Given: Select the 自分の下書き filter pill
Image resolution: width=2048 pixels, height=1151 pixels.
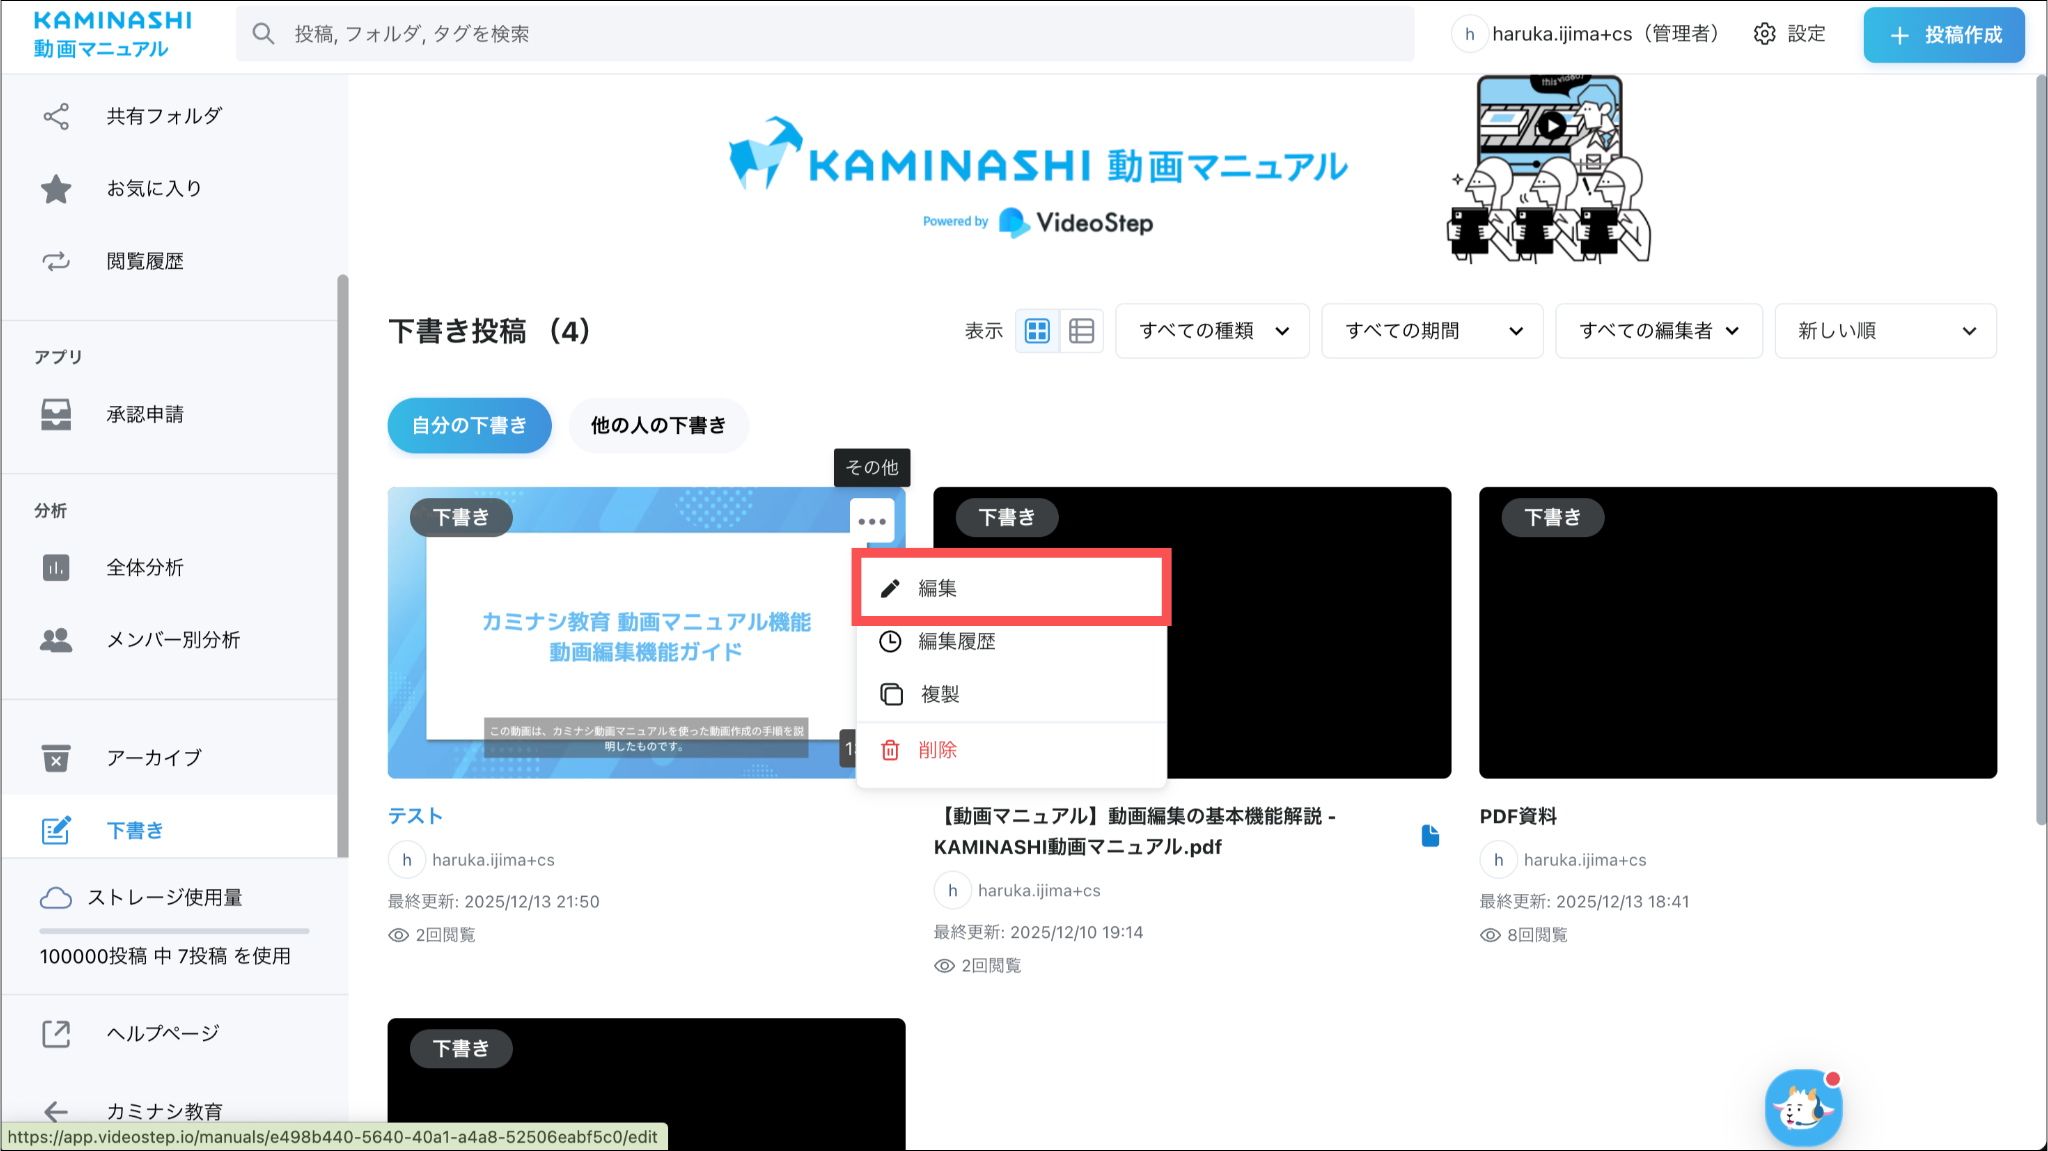Looking at the screenshot, I should pyautogui.click(x=469, y=425).
